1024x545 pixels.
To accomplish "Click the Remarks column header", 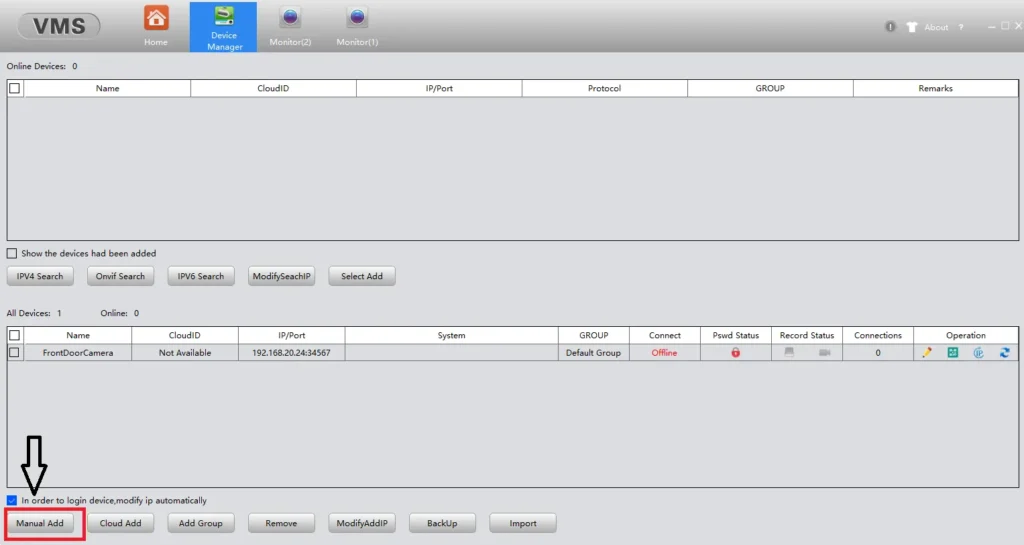I will tap(935, 88).
